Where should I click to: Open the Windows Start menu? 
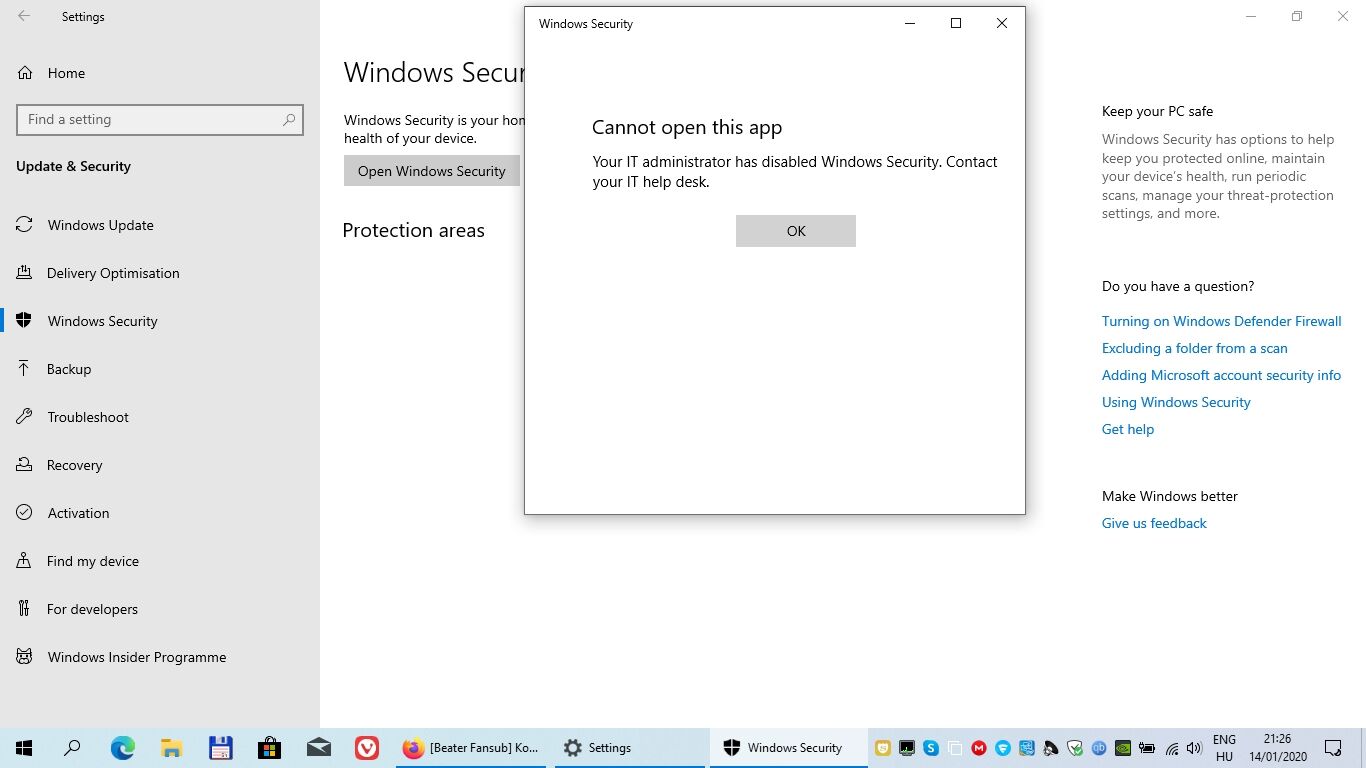(x=24, y=748)
